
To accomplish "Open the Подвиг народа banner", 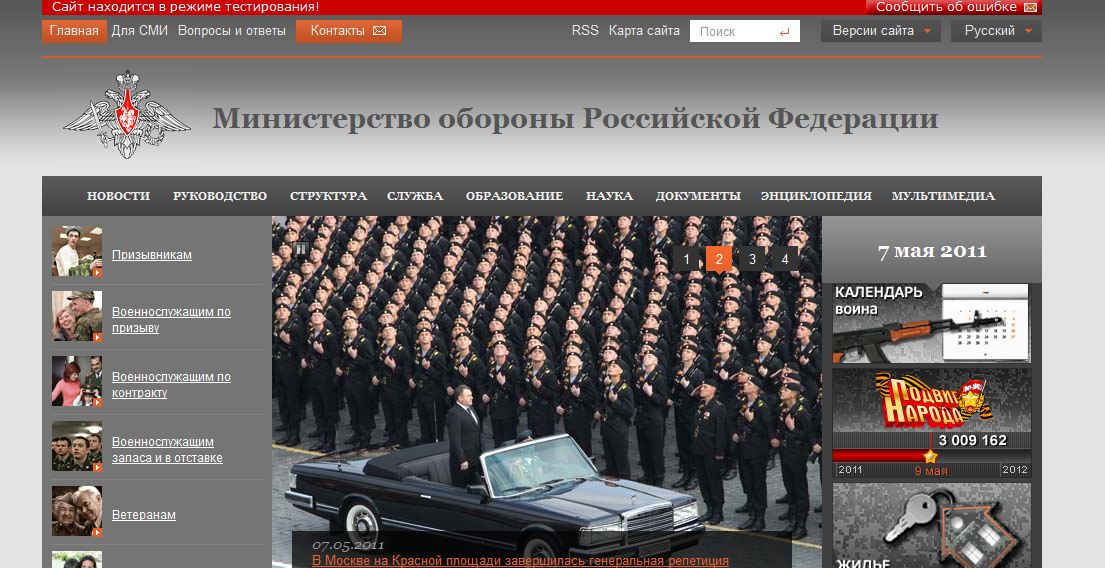I will pos(932,423).
